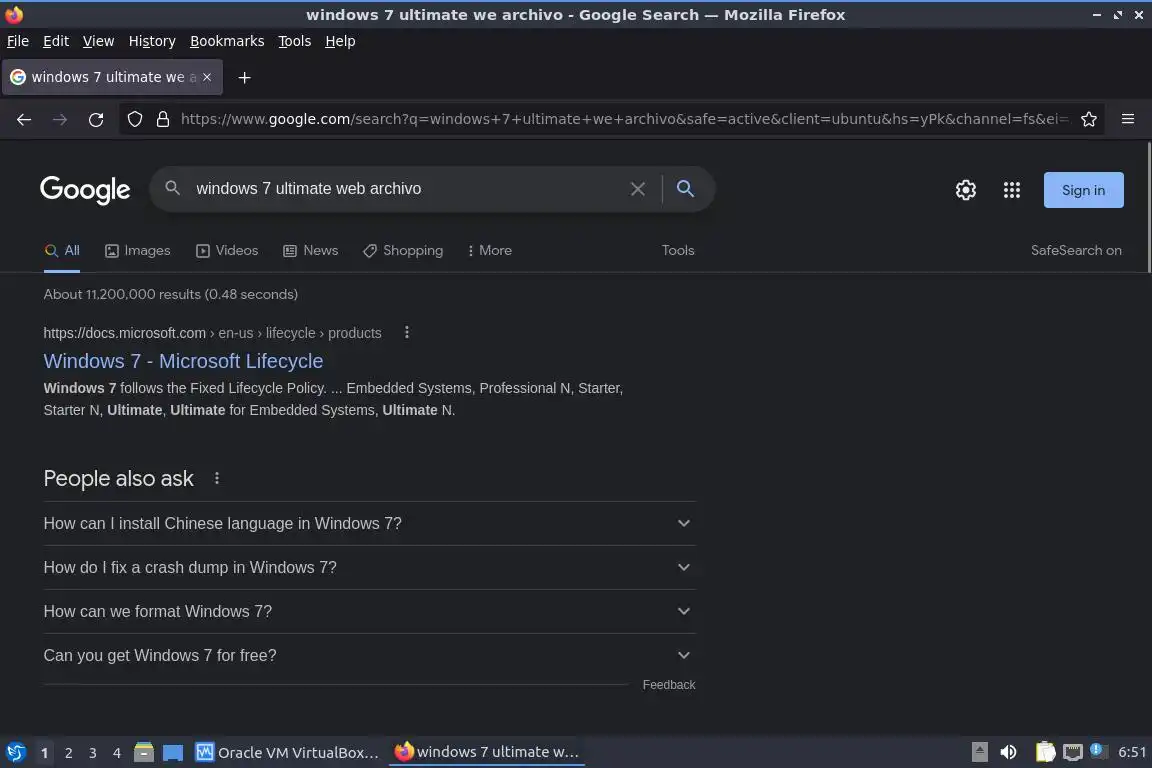Screen dimensions: 1152x768
Task: Open the More search filters dropdown
Action: point(489,251)
